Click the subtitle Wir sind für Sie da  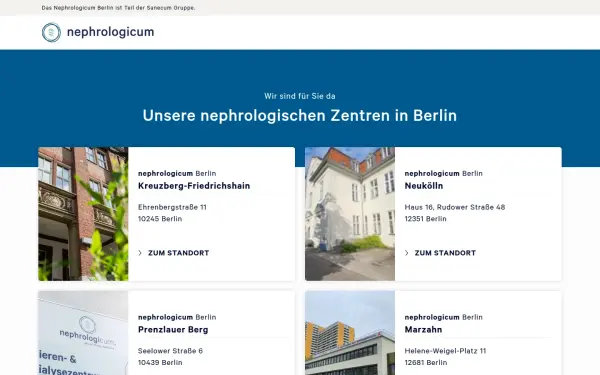click(300, 96)
